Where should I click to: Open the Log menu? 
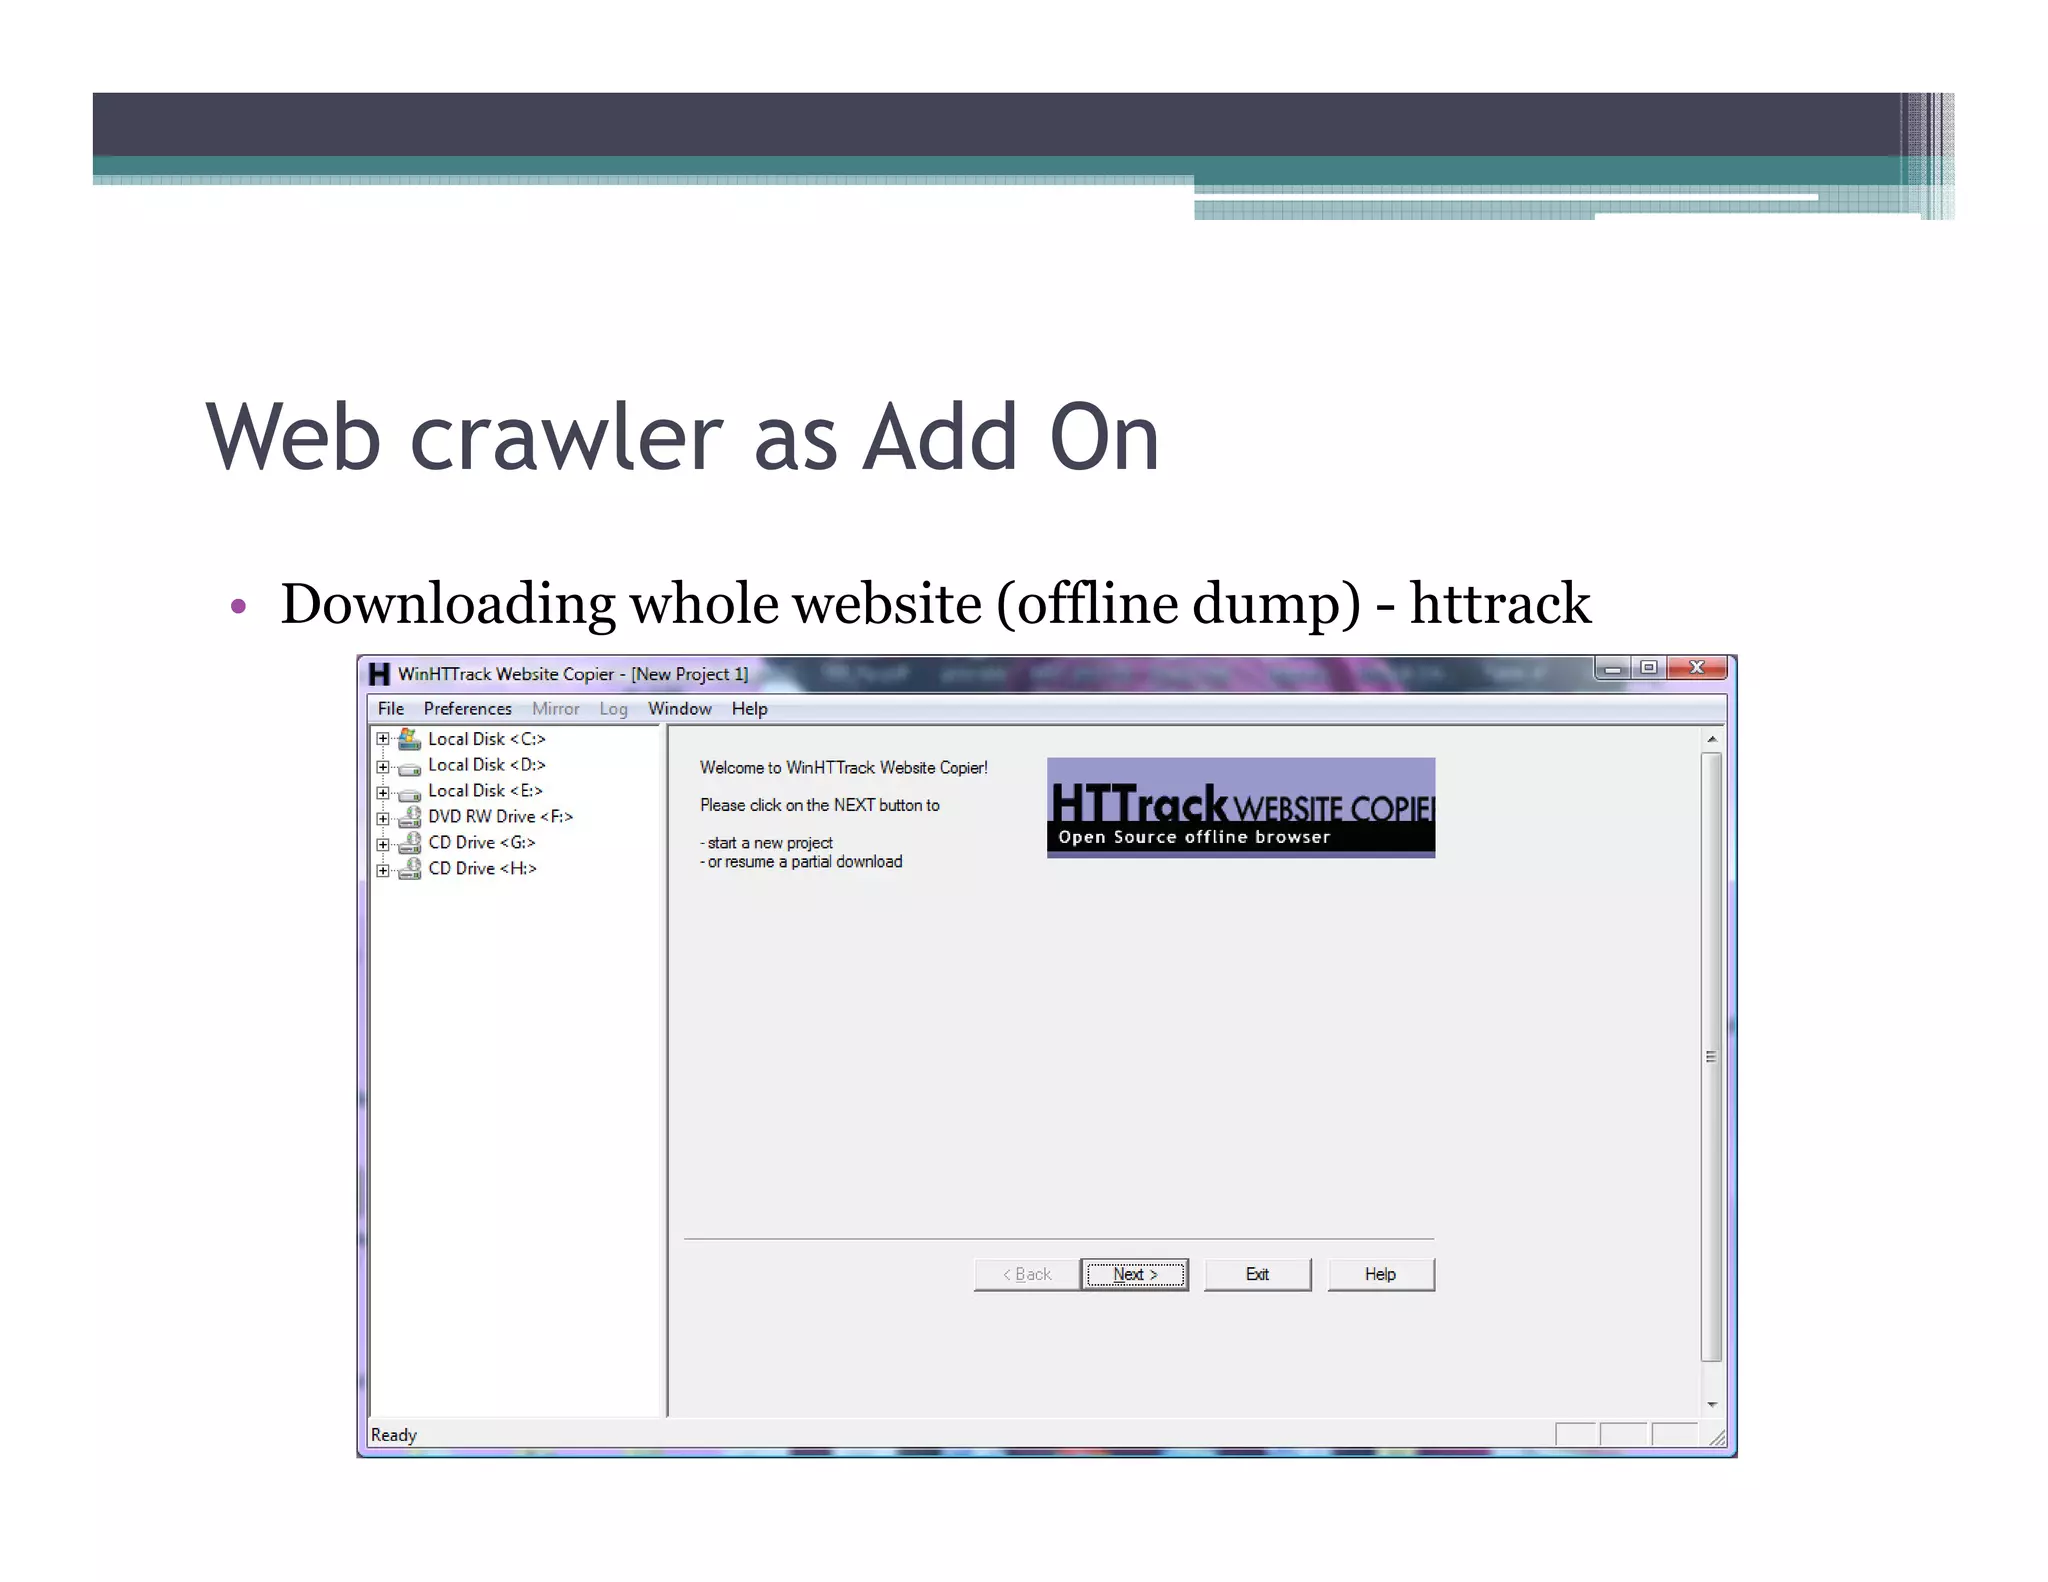click(x=613, y=709)
